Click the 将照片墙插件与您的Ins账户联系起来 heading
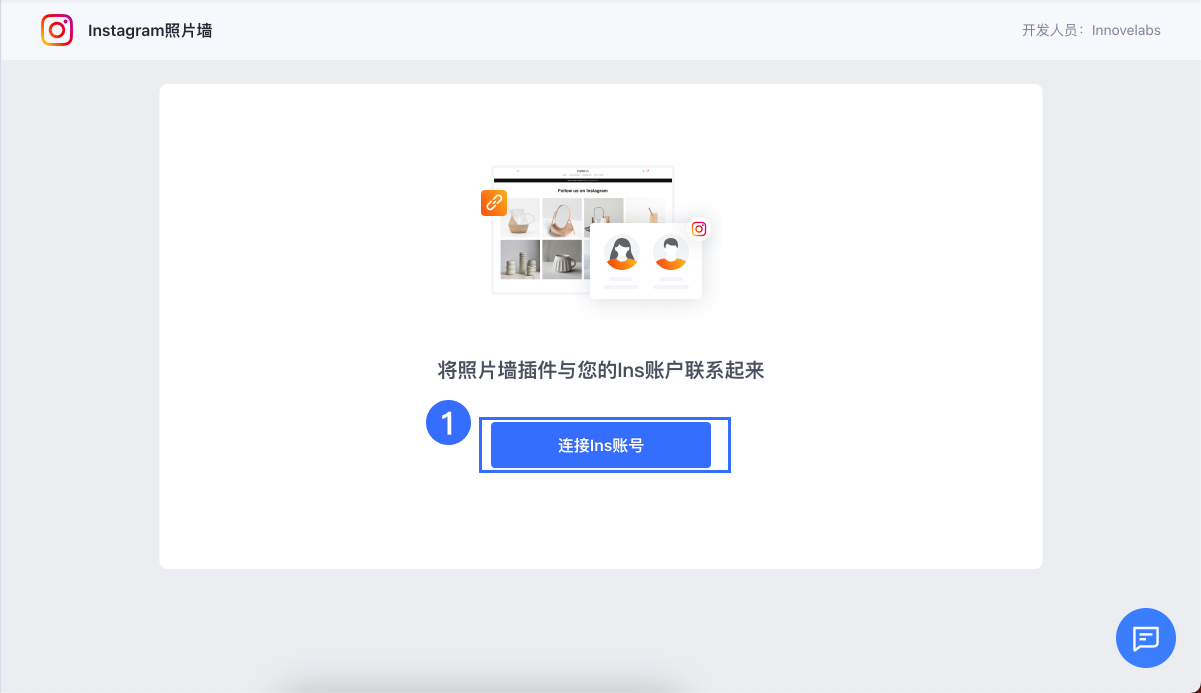This screenshot has height=693, width=1201. pyautogui.click(x=601, y=370)
